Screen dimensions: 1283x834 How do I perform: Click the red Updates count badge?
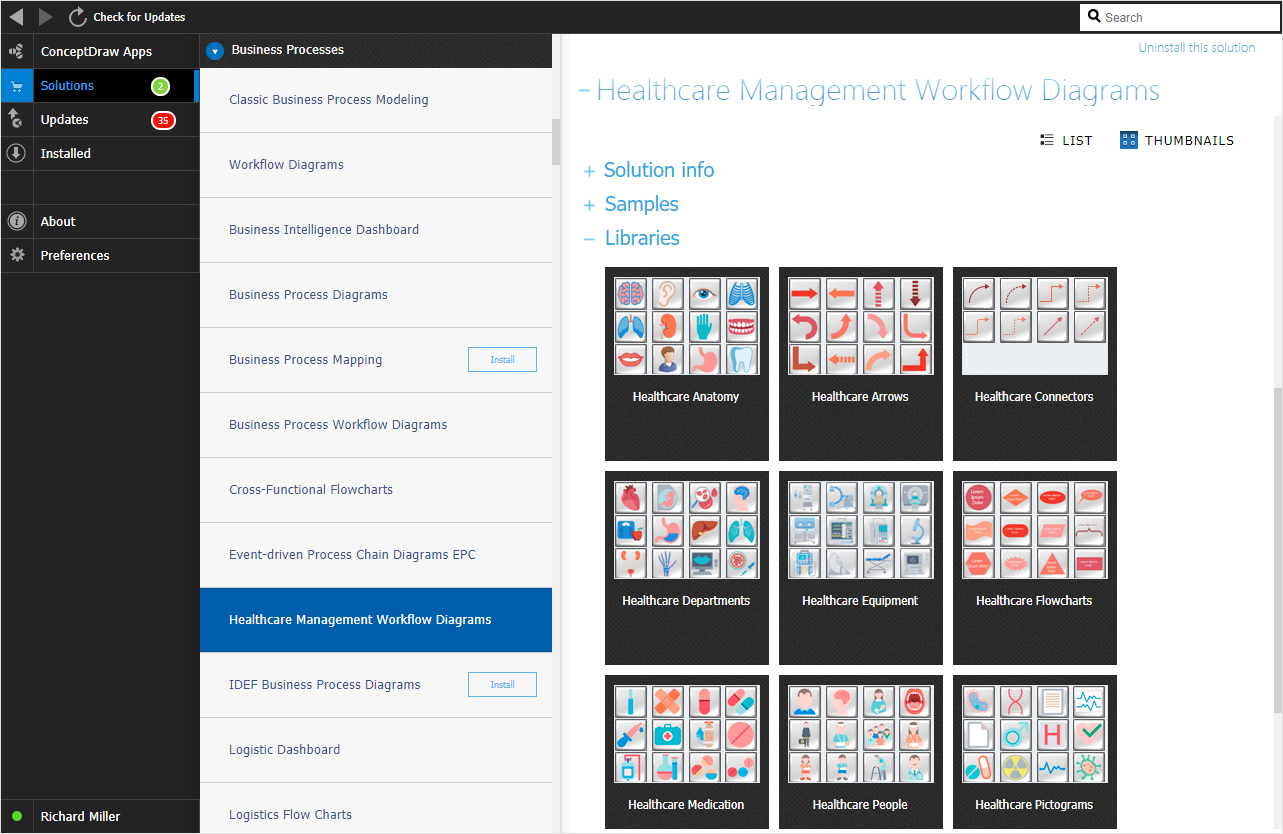click(163, 120)
